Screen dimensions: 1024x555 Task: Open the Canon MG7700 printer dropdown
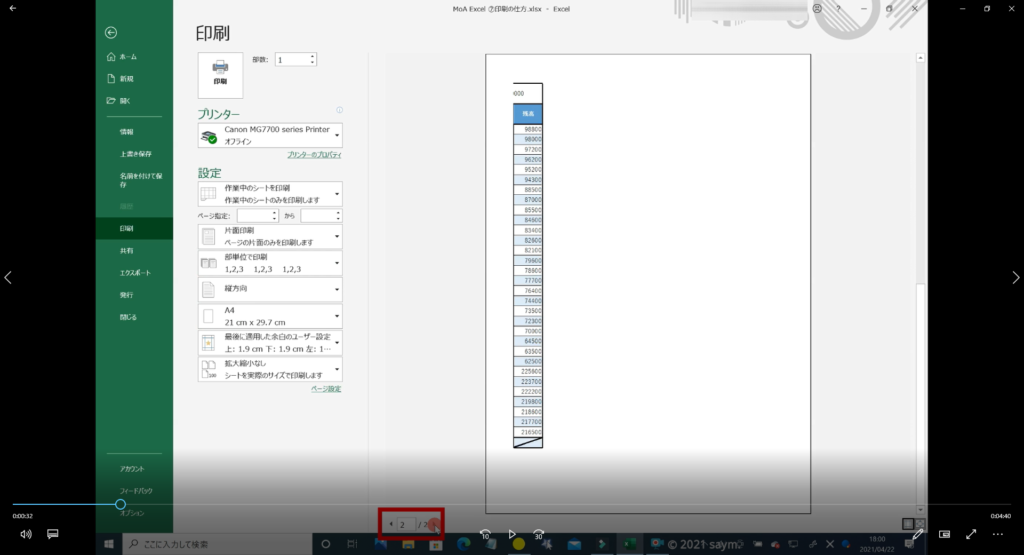click(x=270, y=136)
